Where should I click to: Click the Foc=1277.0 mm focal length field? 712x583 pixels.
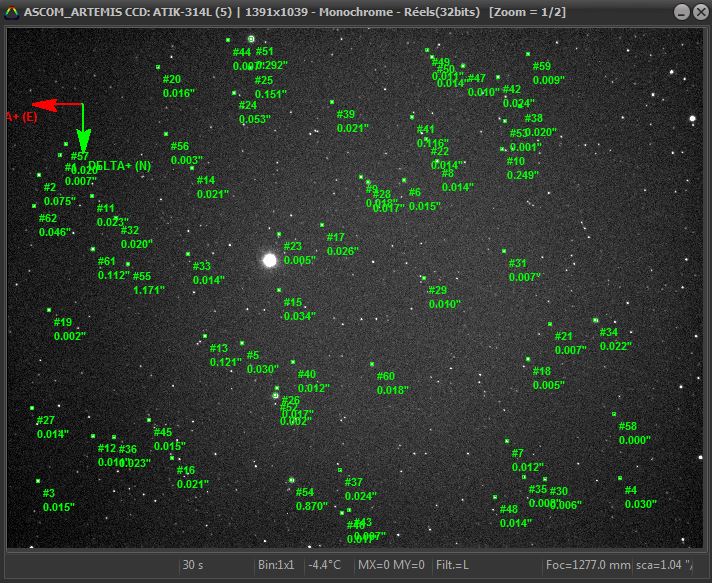click(x=588, y=565)
